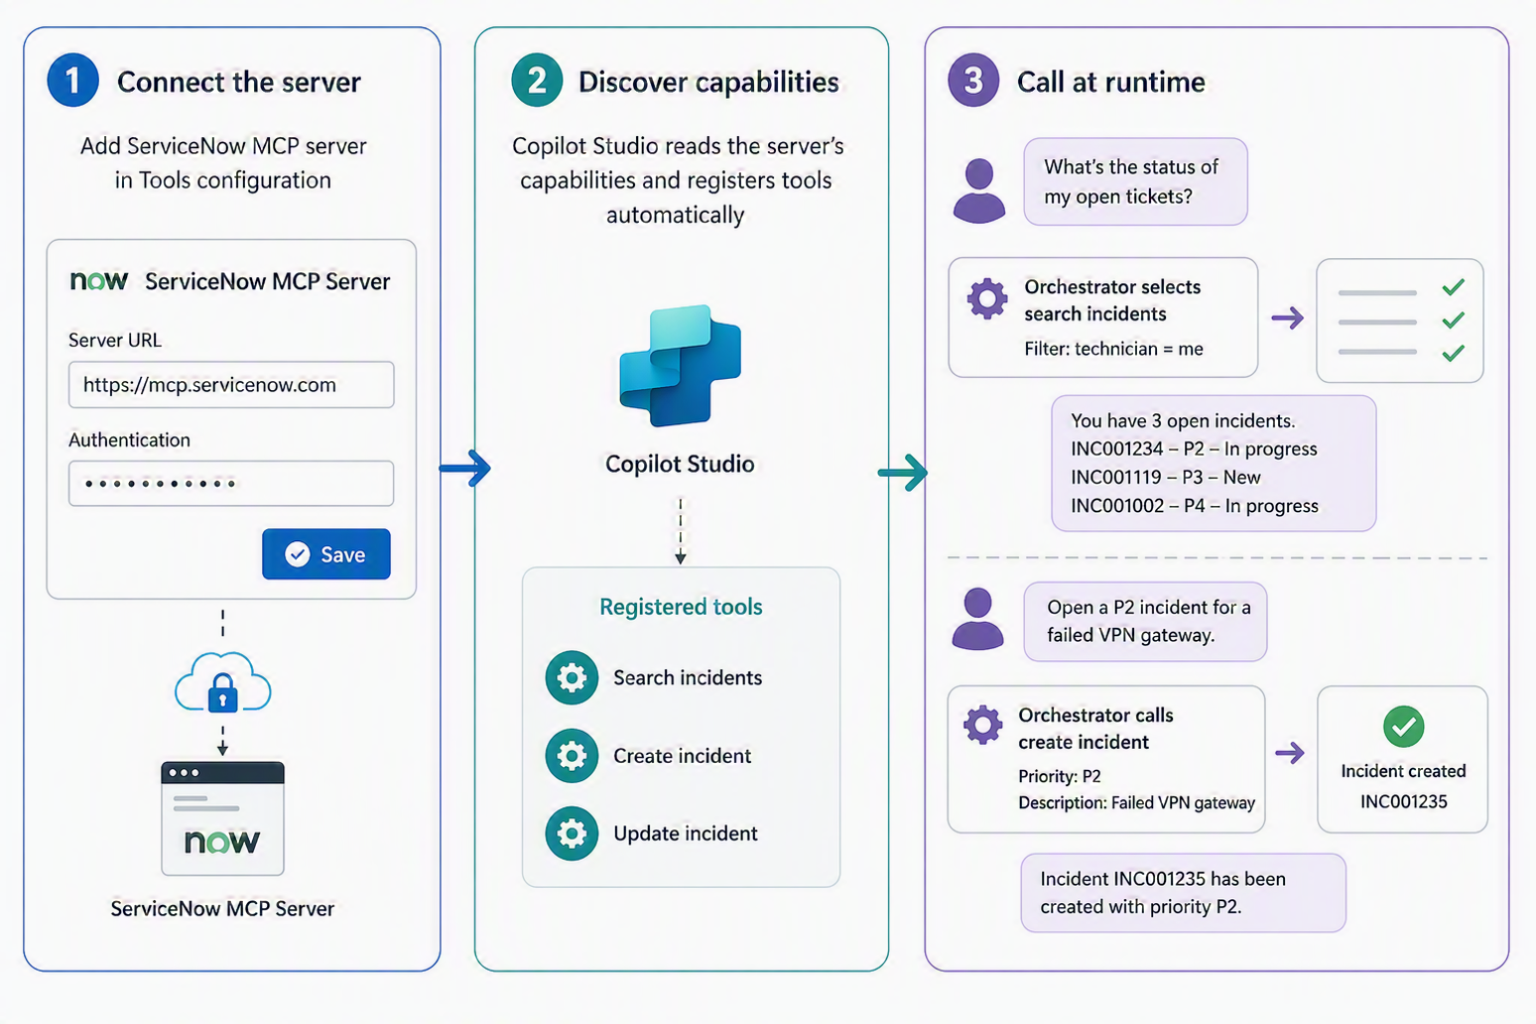Click the Filter: technician = me line

point(1114,349)
